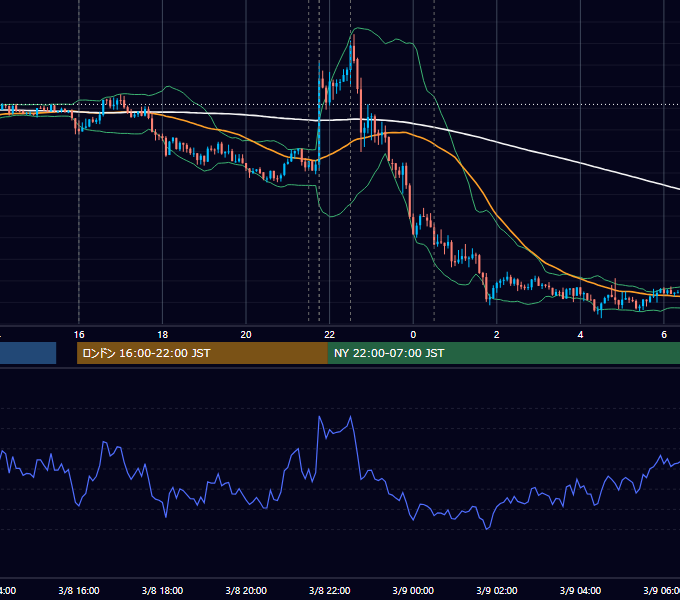This screenshot has height=600, width=680.
Task: Select the ロンドン 16:00-22:00 JST session bar
Action: coord(202,353)
